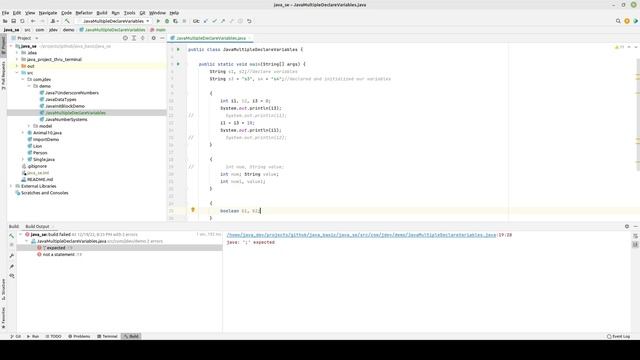Open the IDE updates orange icon

point(627,21)
